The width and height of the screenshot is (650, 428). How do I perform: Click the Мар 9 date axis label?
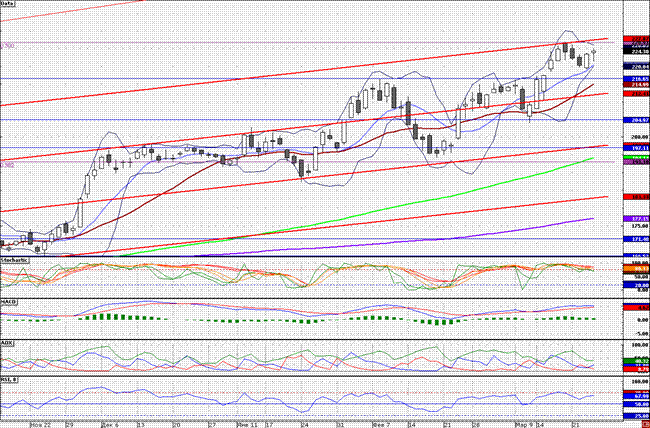tap(523, 423)
